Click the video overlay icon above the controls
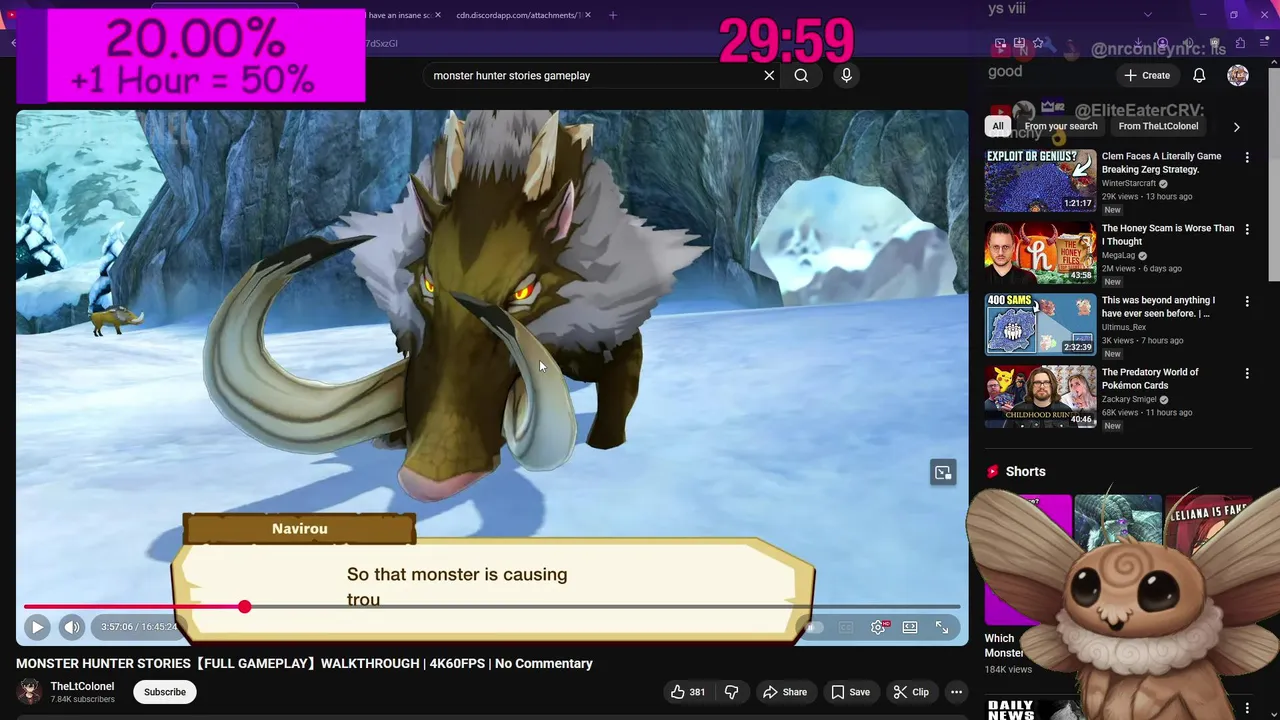Screen dimensions: 1280x720 click(943, 472)
